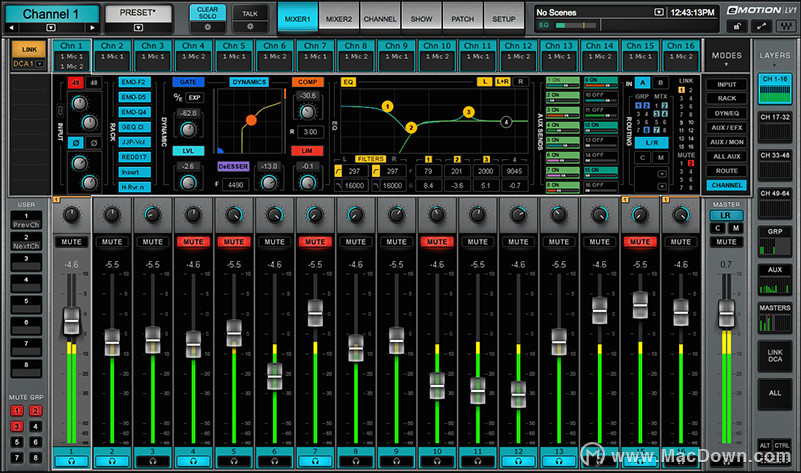Viewport: 801px width, 473px height.
Task: Unmute channel 10
Action: tap(437, 242)
